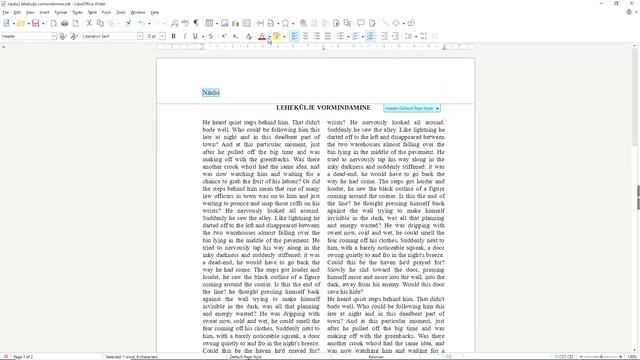
Task: Toggle underline formatting
Action: pos(195,36)
